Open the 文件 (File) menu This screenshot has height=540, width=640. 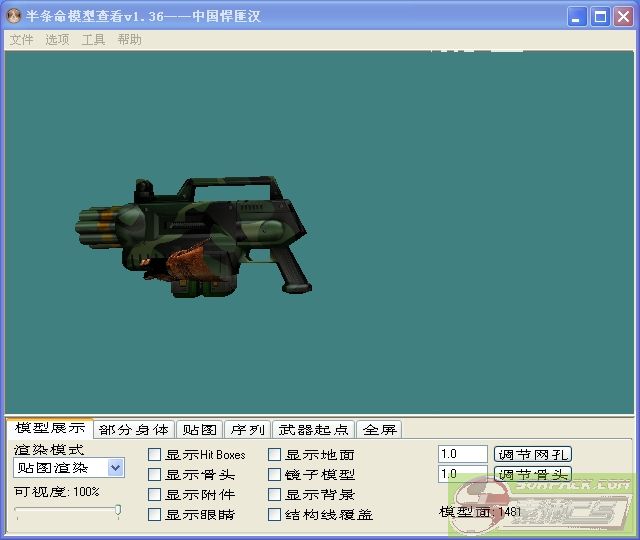point(21,40)
